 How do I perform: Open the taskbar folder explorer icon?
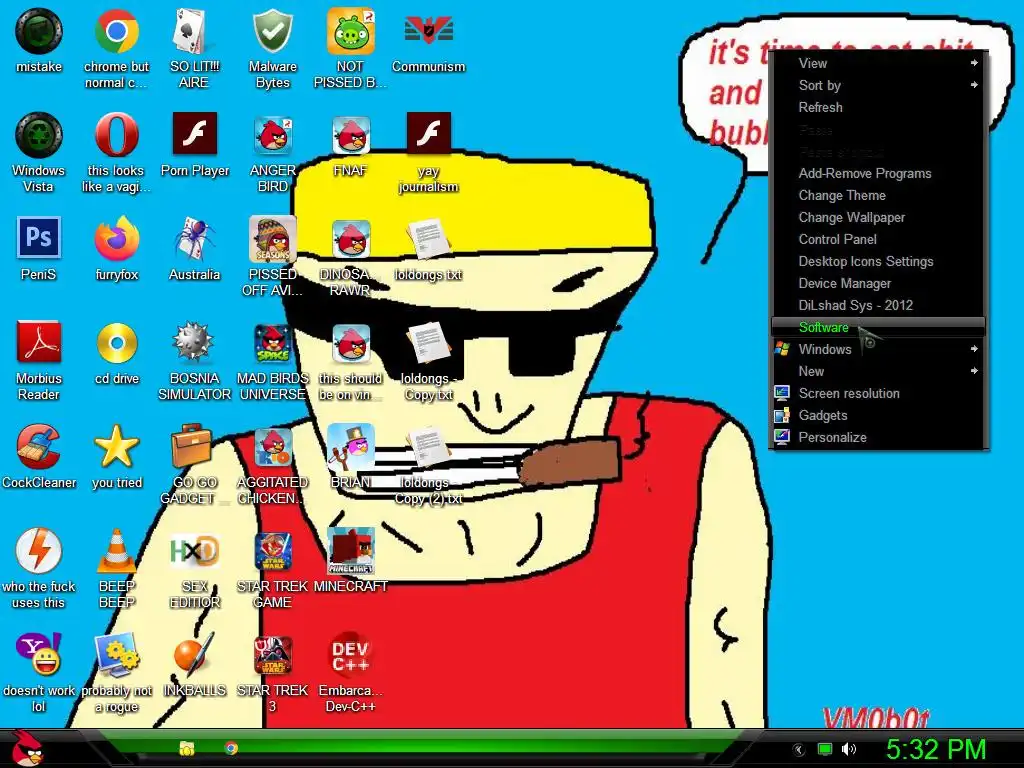click(x=187, y=748)
